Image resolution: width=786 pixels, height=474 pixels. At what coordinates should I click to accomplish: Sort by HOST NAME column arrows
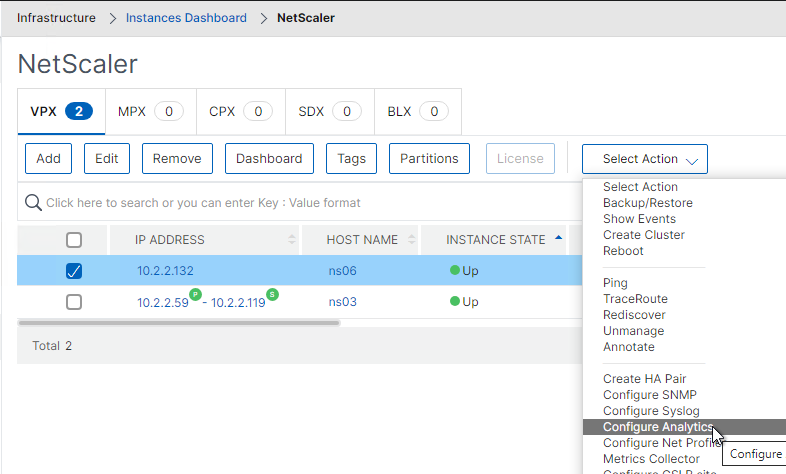coord(412,240)
